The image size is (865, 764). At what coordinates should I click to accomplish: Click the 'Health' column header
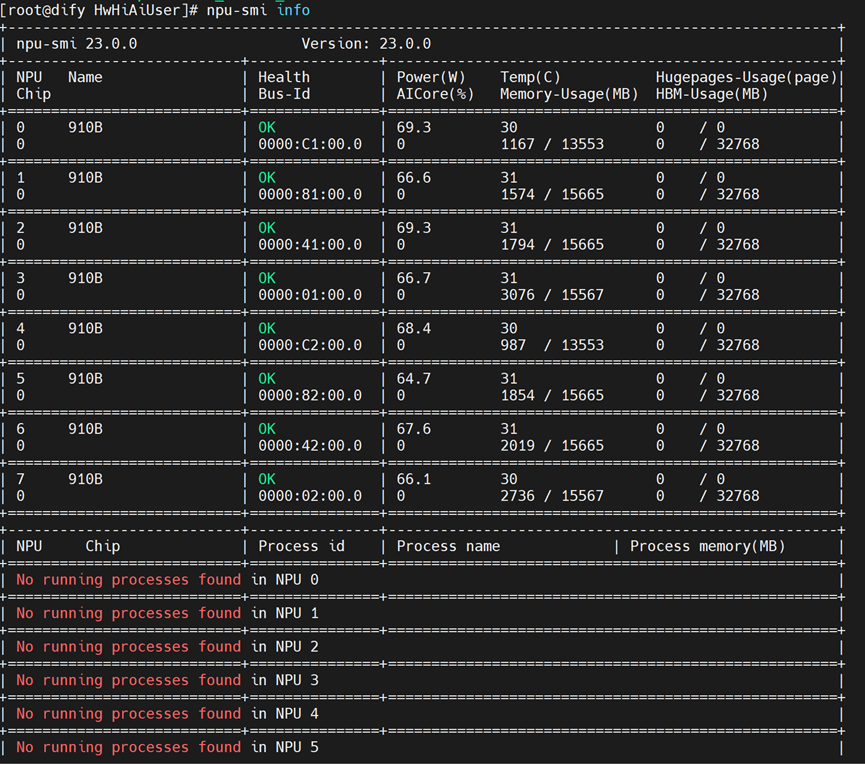[x=284, y=77]
